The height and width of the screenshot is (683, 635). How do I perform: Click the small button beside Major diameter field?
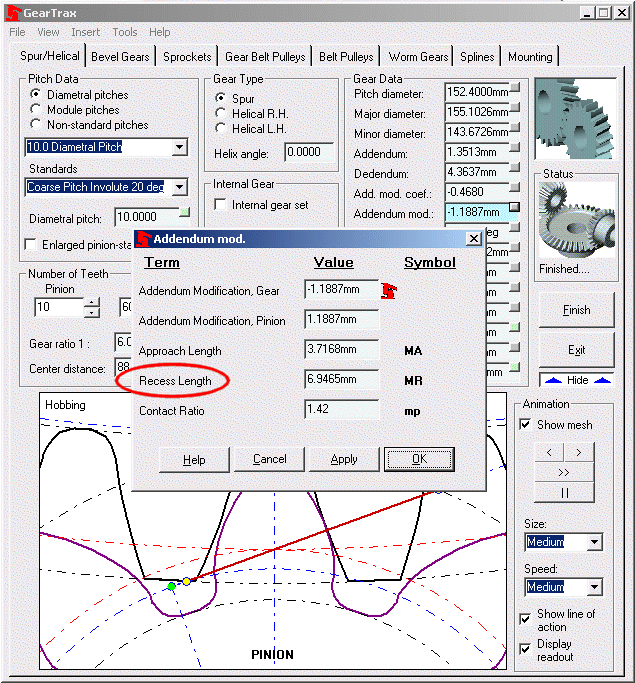(x=515, y=108)
